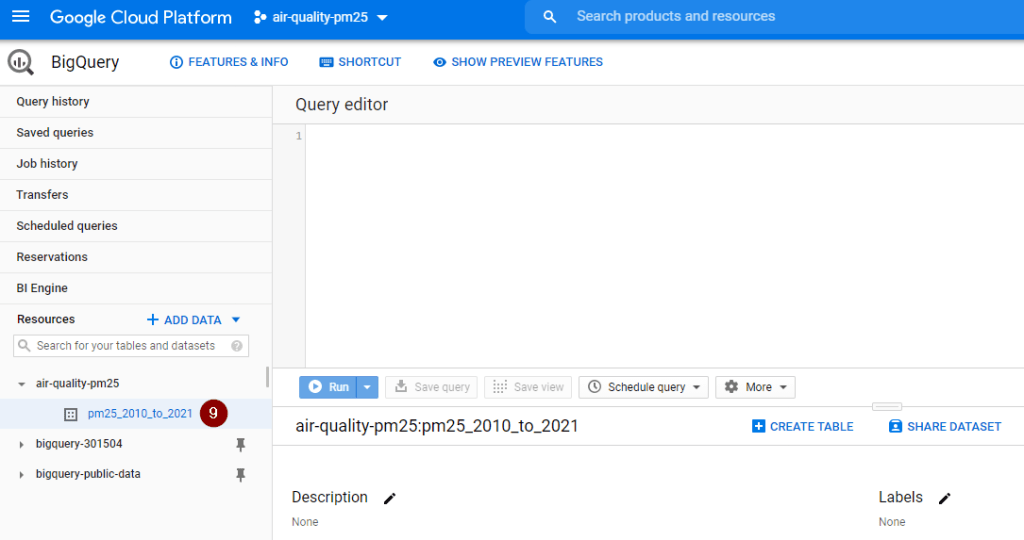The width and height of the screenshot is (1024, 540).
Task: Toggle pin for bigquery-public-data project
Action: [240, 475]
